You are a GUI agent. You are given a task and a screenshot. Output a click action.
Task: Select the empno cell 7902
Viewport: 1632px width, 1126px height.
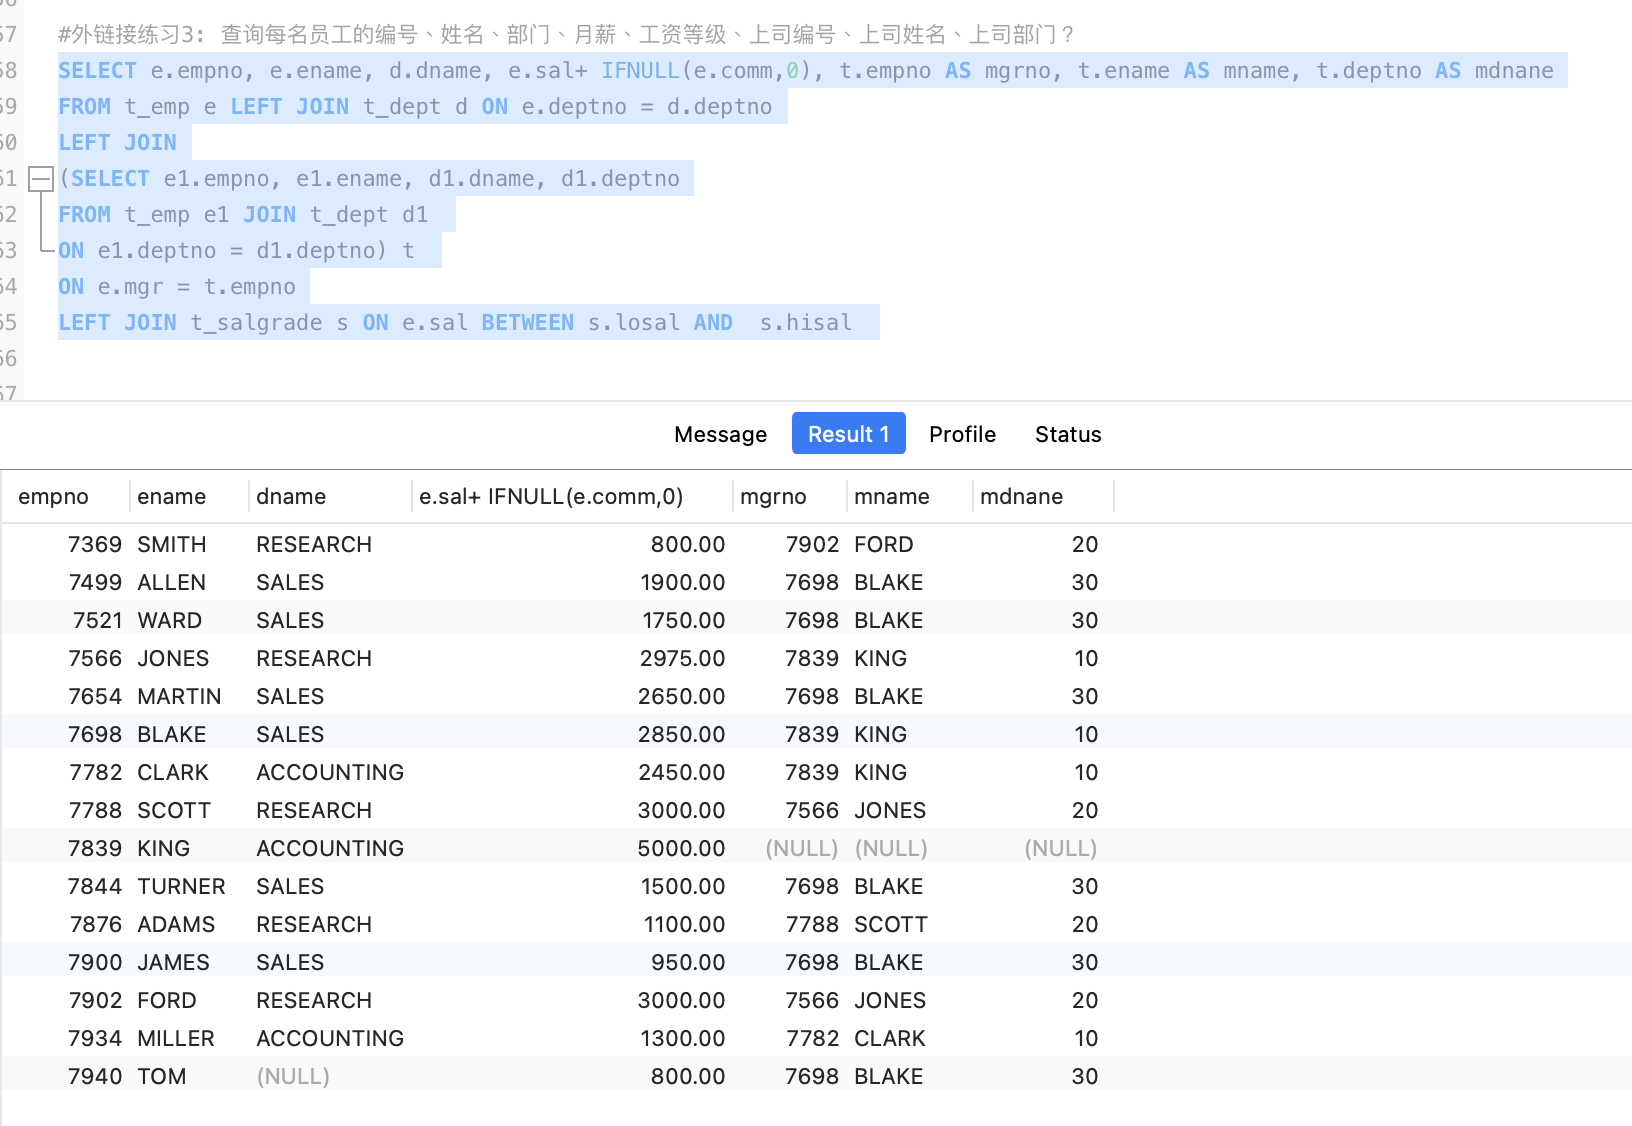[95, 1001]
